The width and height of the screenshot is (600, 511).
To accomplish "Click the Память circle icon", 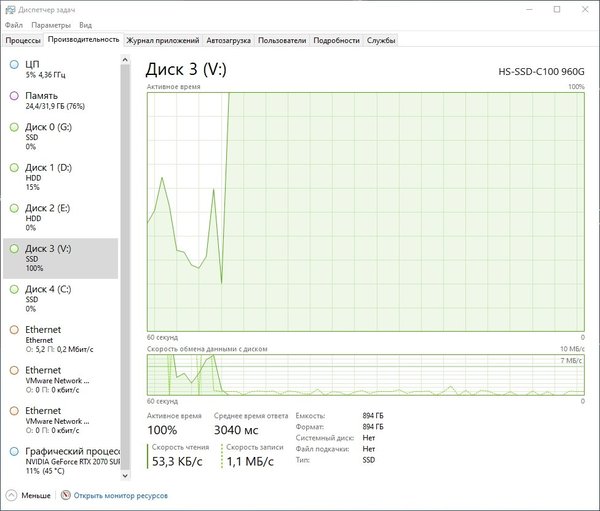I will (x=14, y=96).
